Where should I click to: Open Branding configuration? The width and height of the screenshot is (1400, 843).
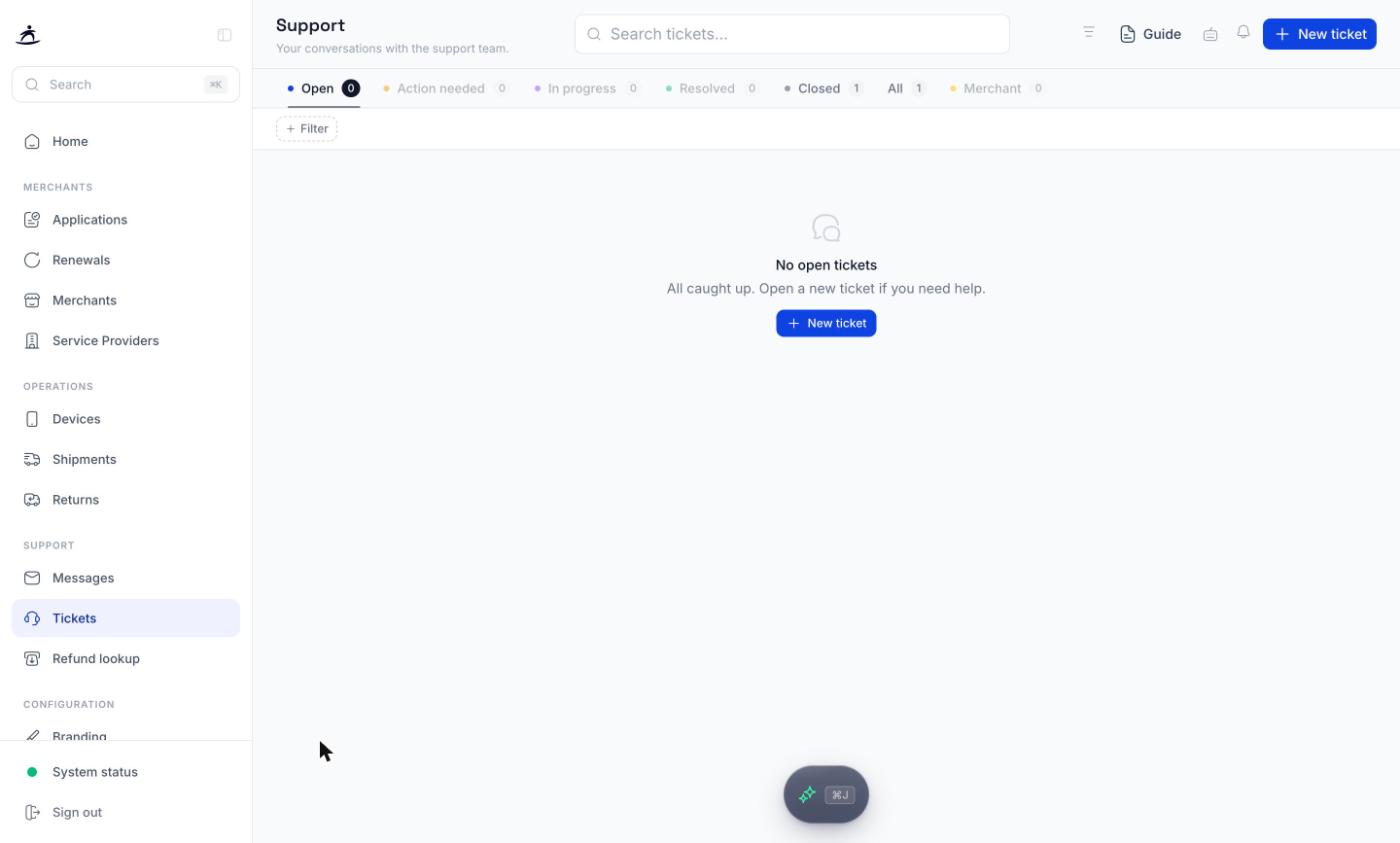(126, 735)
